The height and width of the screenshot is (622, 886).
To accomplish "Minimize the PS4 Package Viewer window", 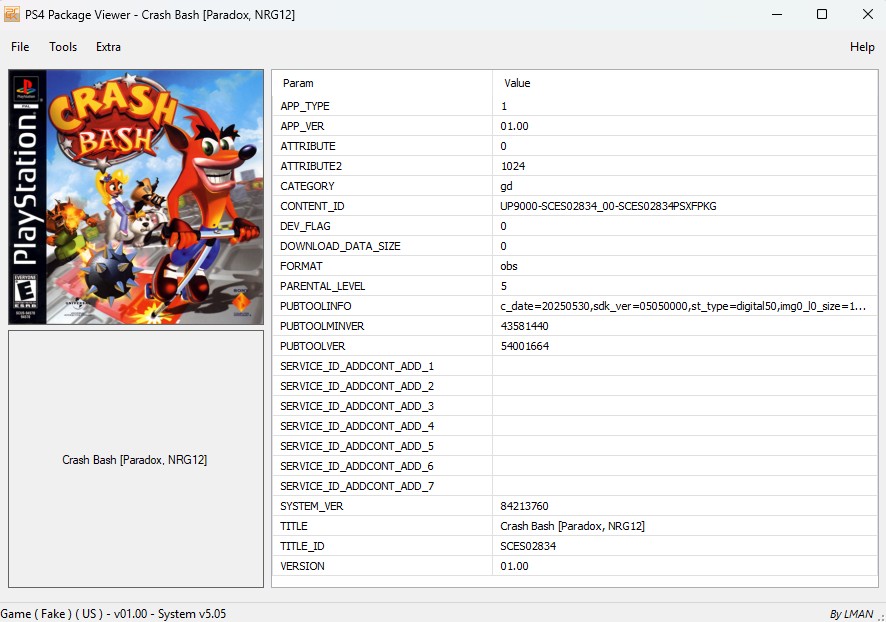I will (x=777, y=14).
